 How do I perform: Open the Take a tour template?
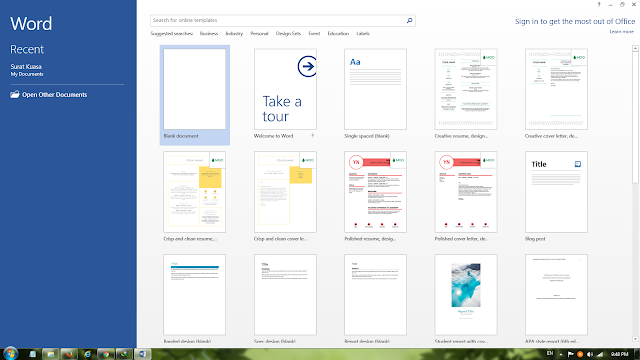coord(285,89)
